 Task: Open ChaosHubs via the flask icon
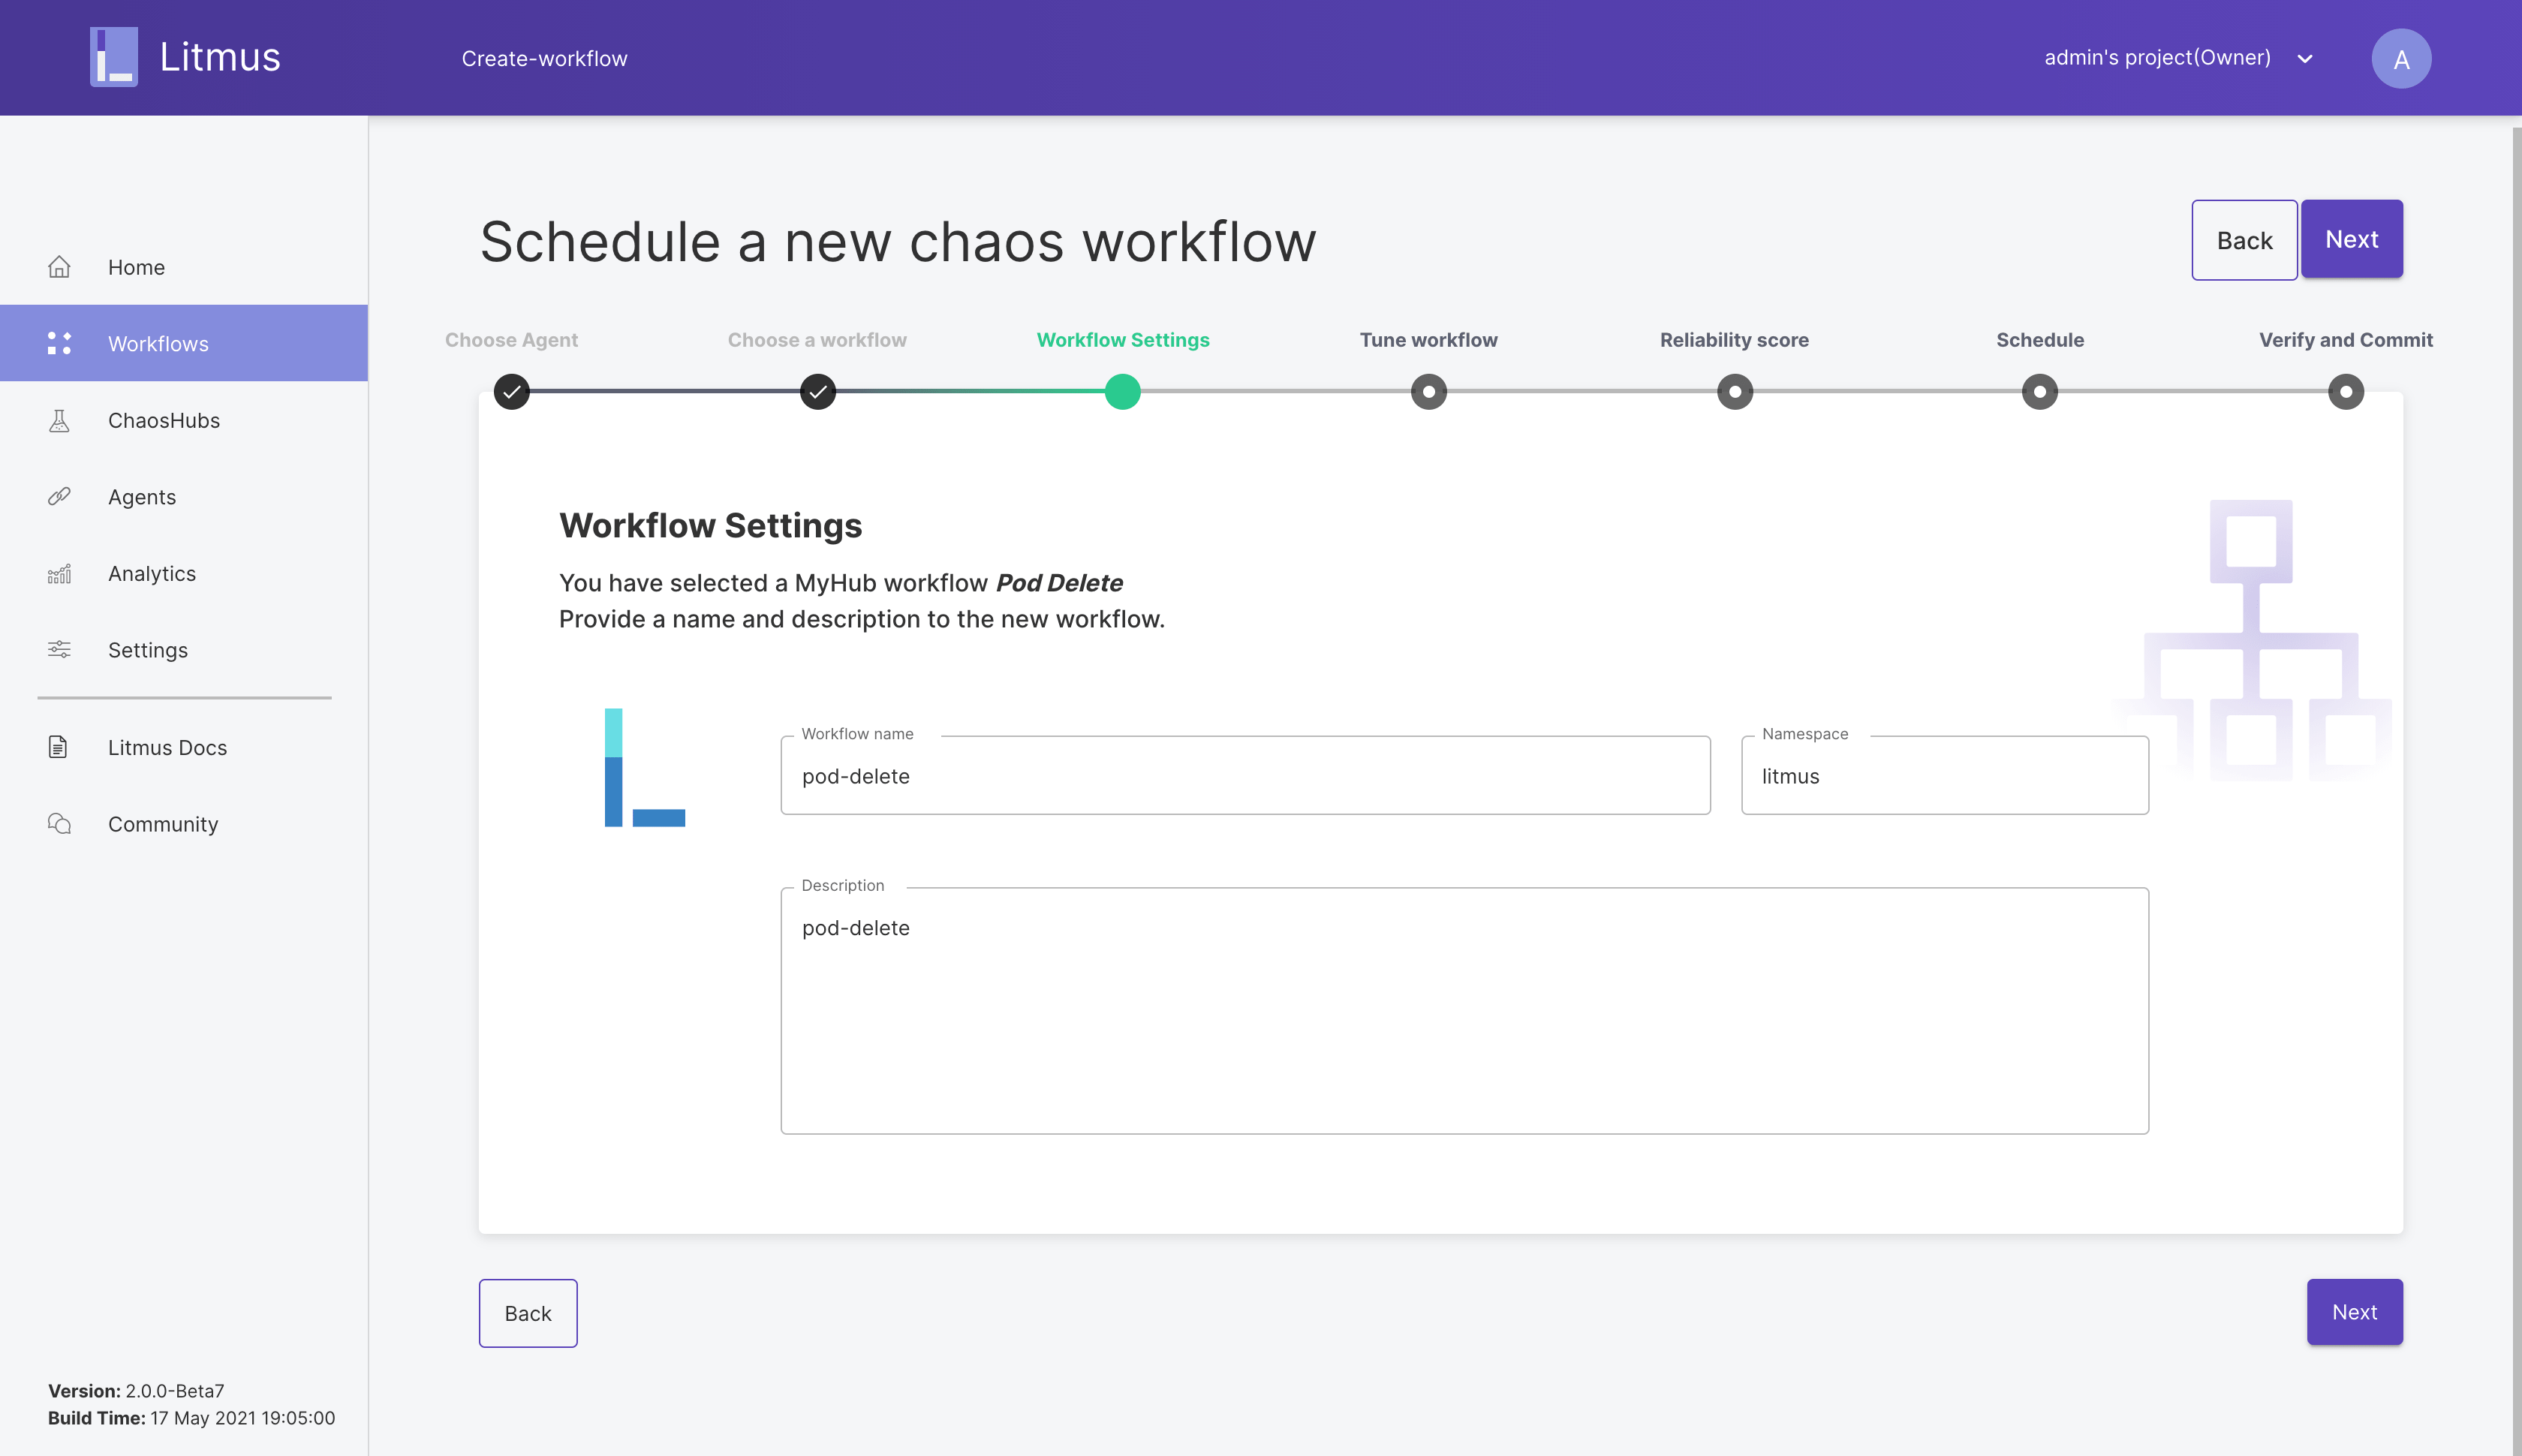point(59,420)
